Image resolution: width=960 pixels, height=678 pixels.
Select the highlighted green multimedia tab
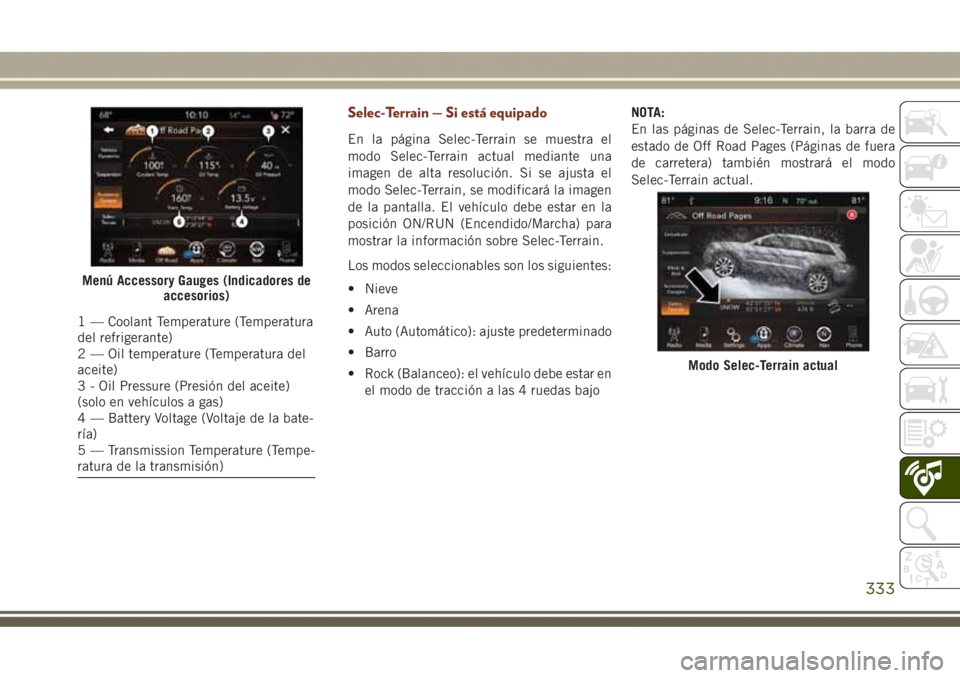[x=929, y=478]
